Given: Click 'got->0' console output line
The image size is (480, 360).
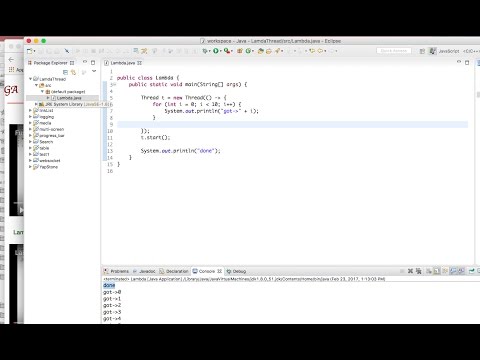Looking at the screenshot, I should tap(112, 292).
